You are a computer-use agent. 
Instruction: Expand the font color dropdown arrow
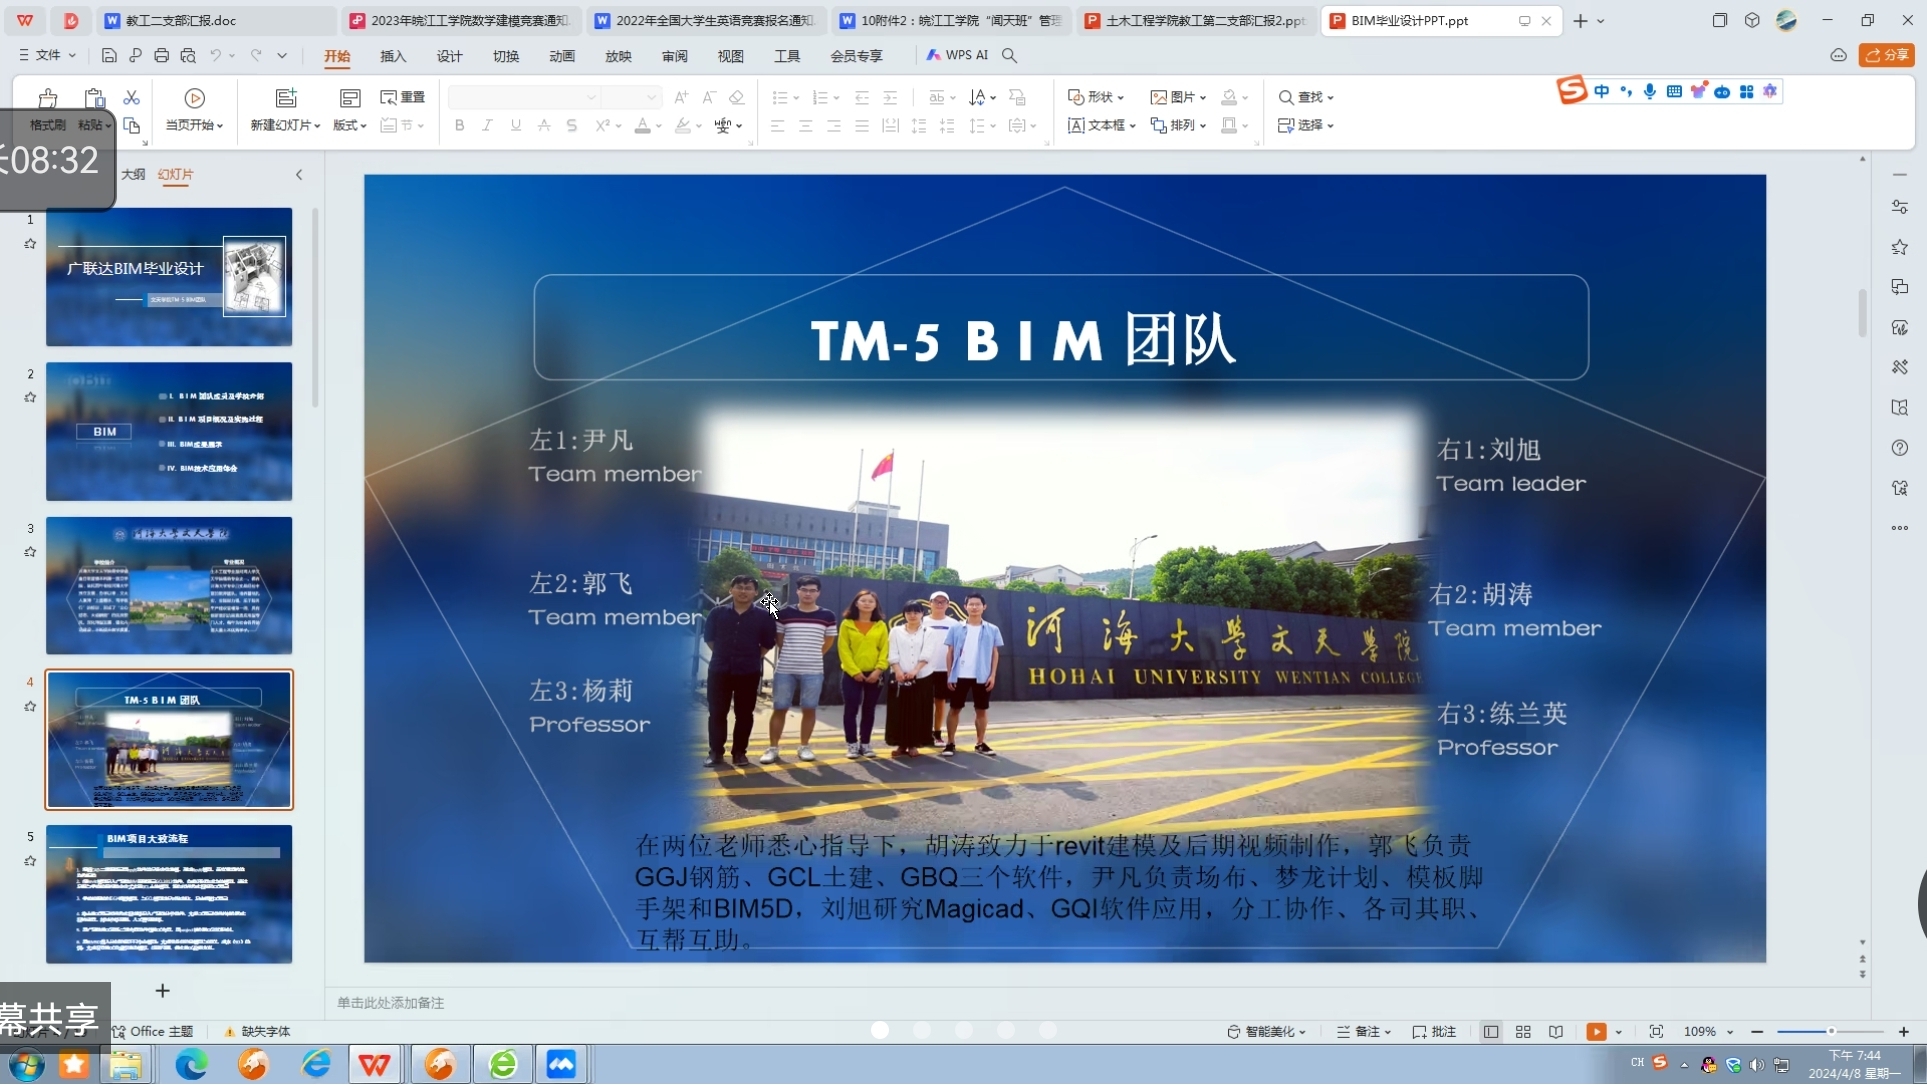tap(658, 126)
